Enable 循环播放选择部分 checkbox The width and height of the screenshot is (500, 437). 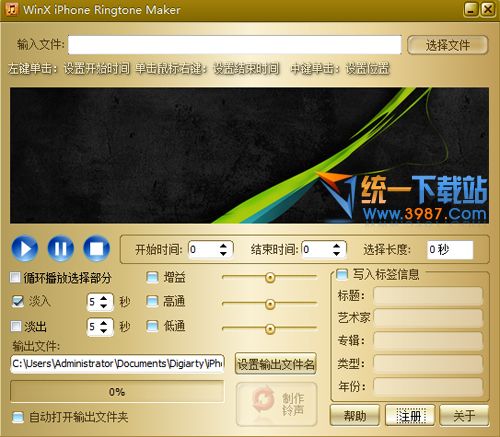click(x=15, y=277)
